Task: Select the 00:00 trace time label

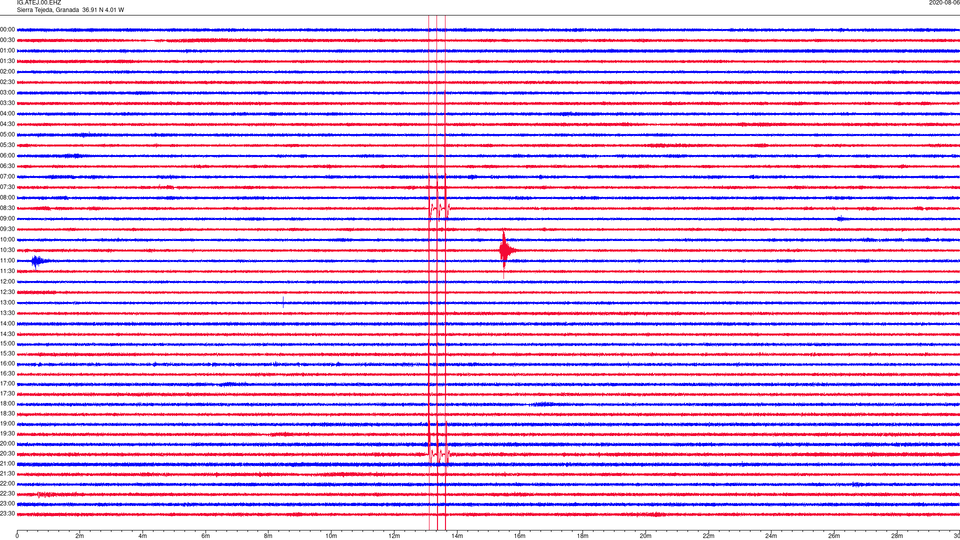Action: pos(7,29)
